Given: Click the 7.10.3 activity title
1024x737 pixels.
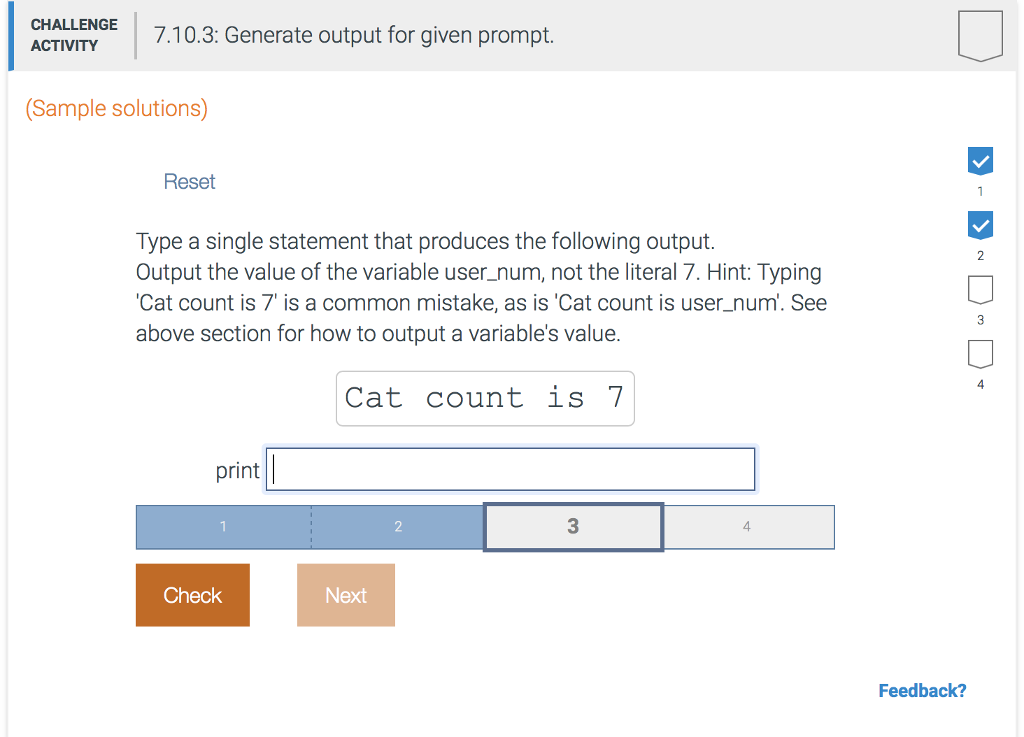Looking at the screenshot, I should (352, 34).
